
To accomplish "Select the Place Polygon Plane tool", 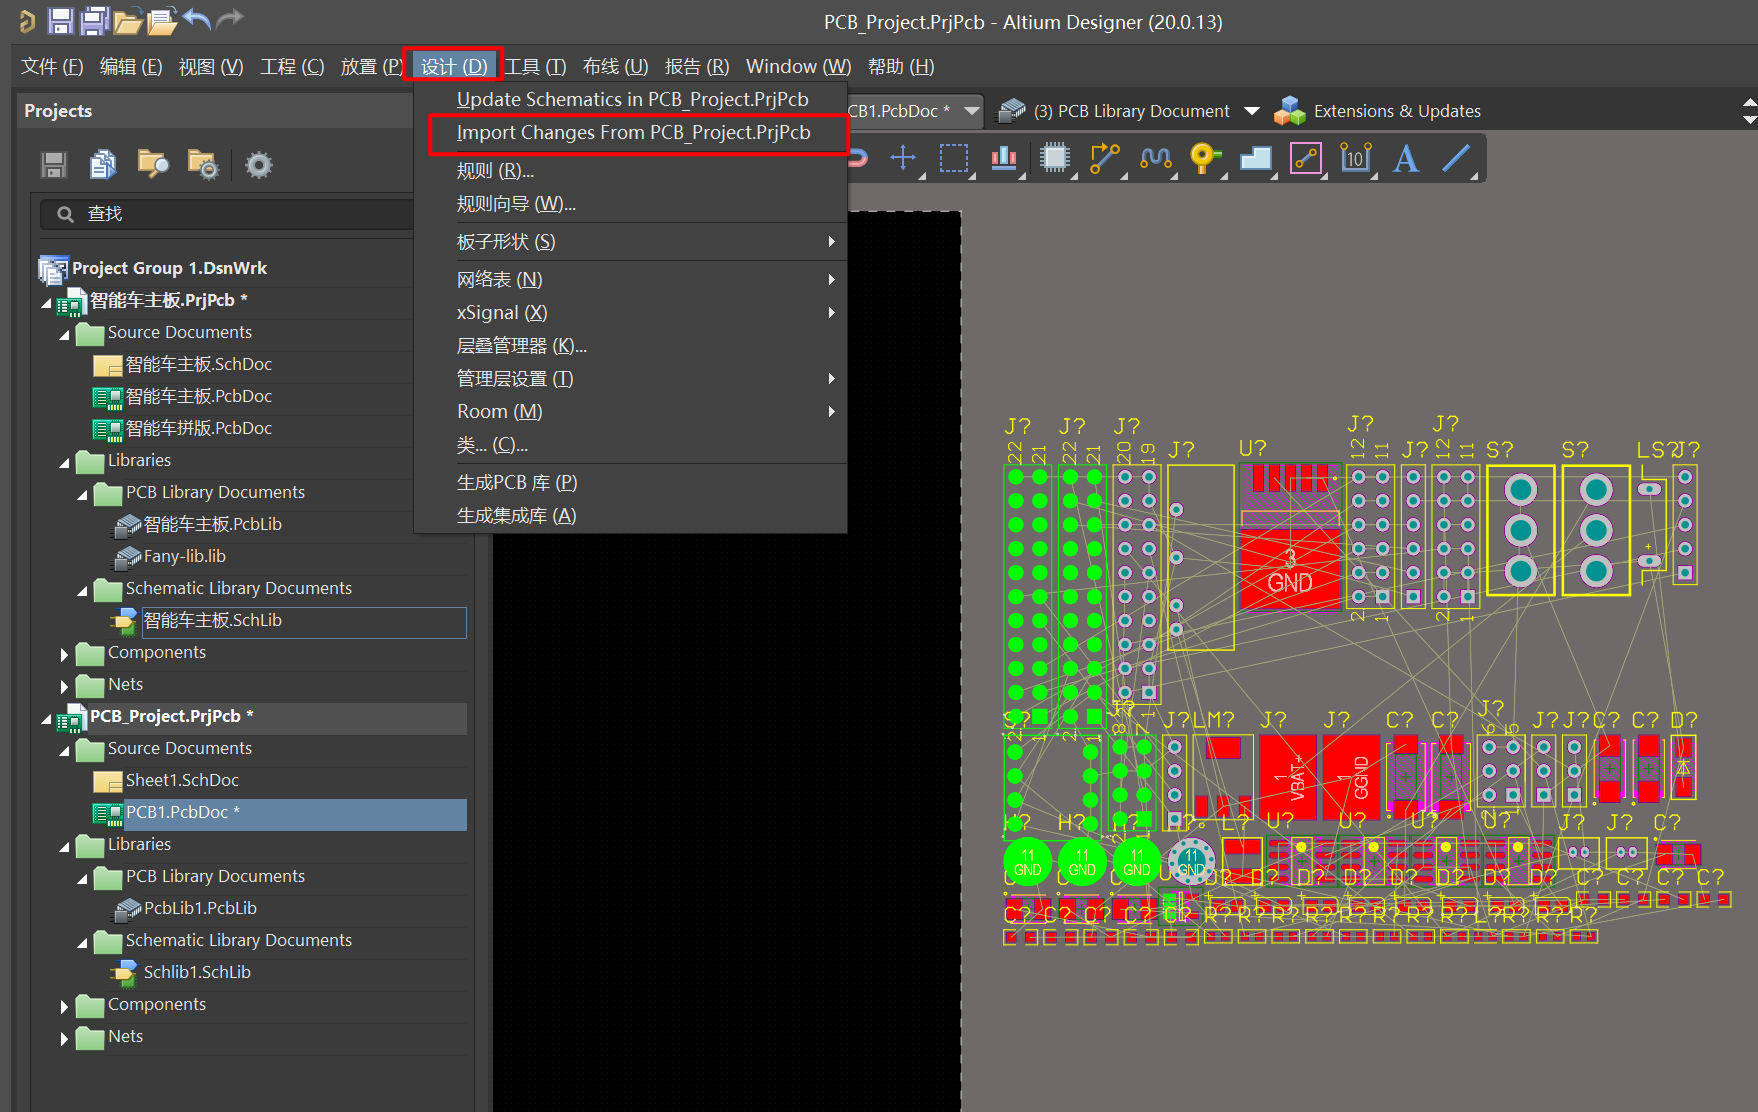I will point(1256,158).
